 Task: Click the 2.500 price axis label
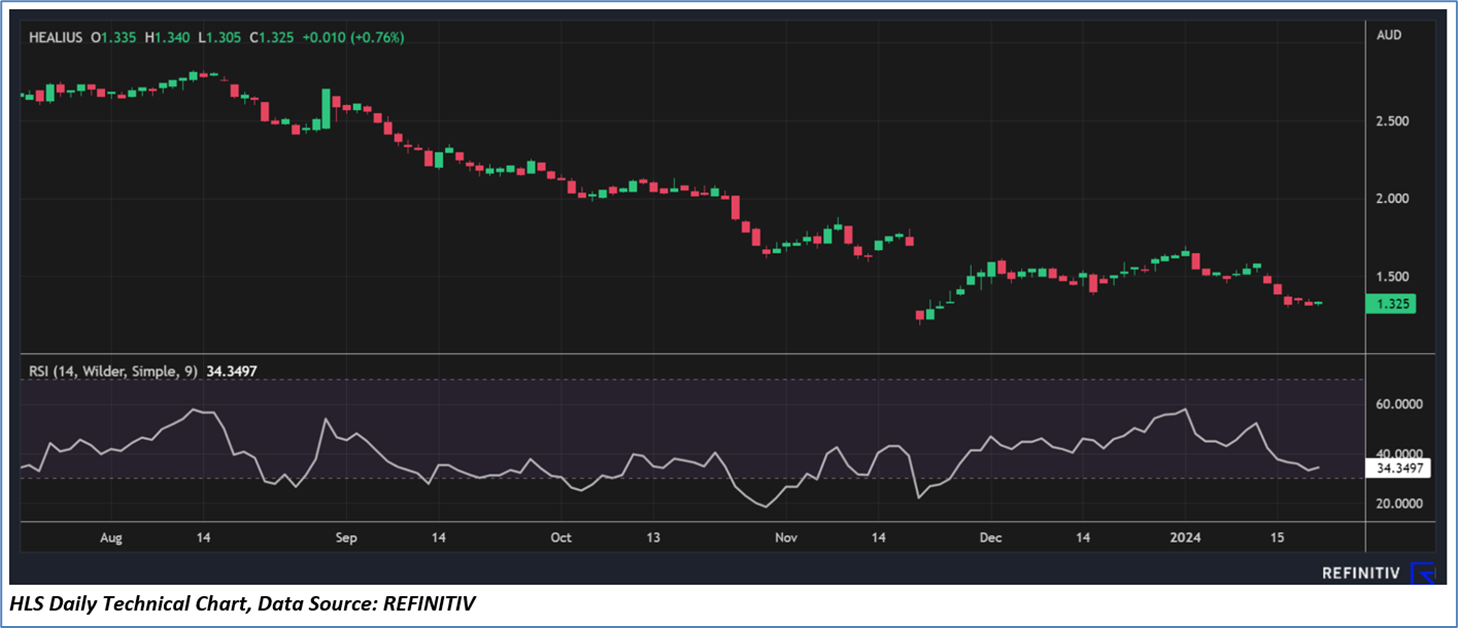(x=1394, y=121)
